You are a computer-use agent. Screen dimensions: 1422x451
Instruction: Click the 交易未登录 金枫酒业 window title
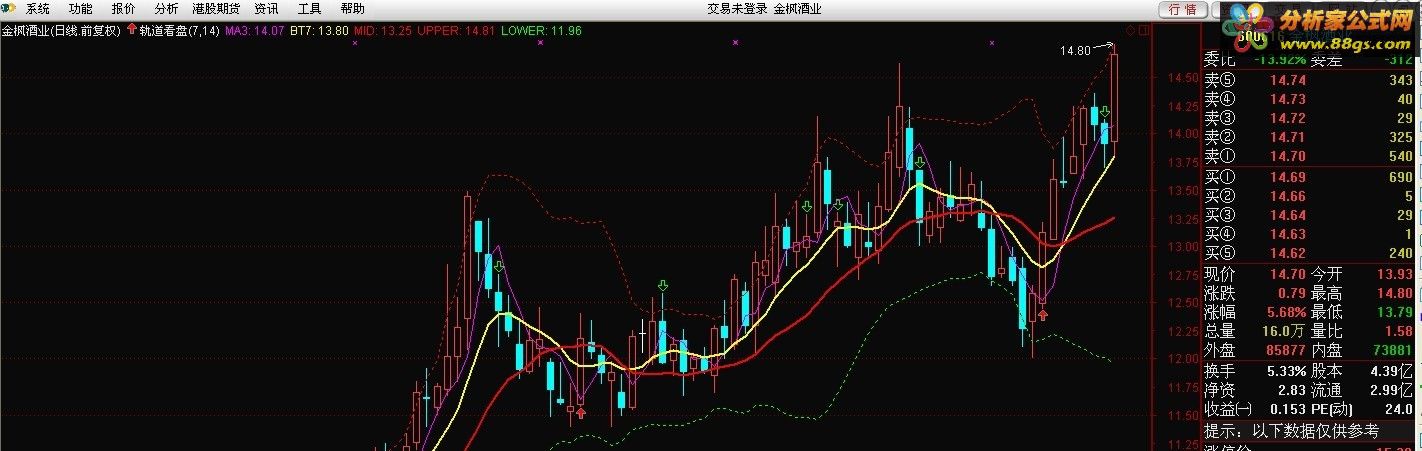(764, 8)
